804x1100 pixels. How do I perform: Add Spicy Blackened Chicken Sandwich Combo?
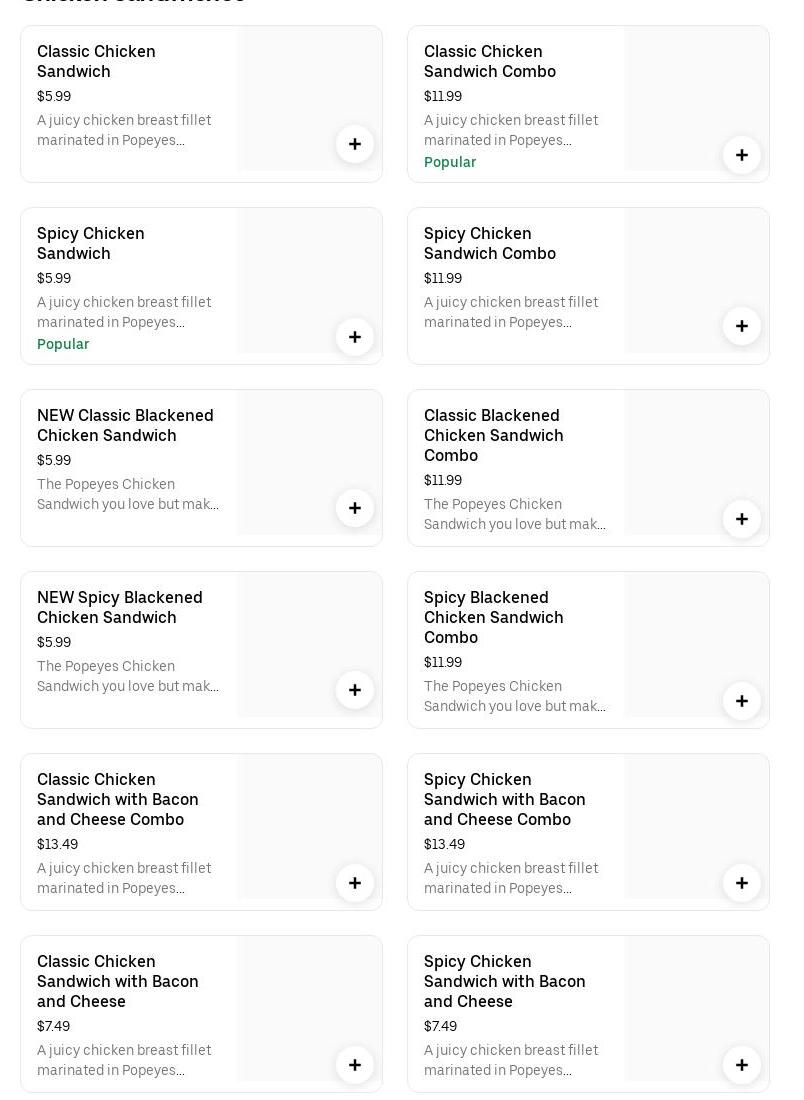point(742,701)
